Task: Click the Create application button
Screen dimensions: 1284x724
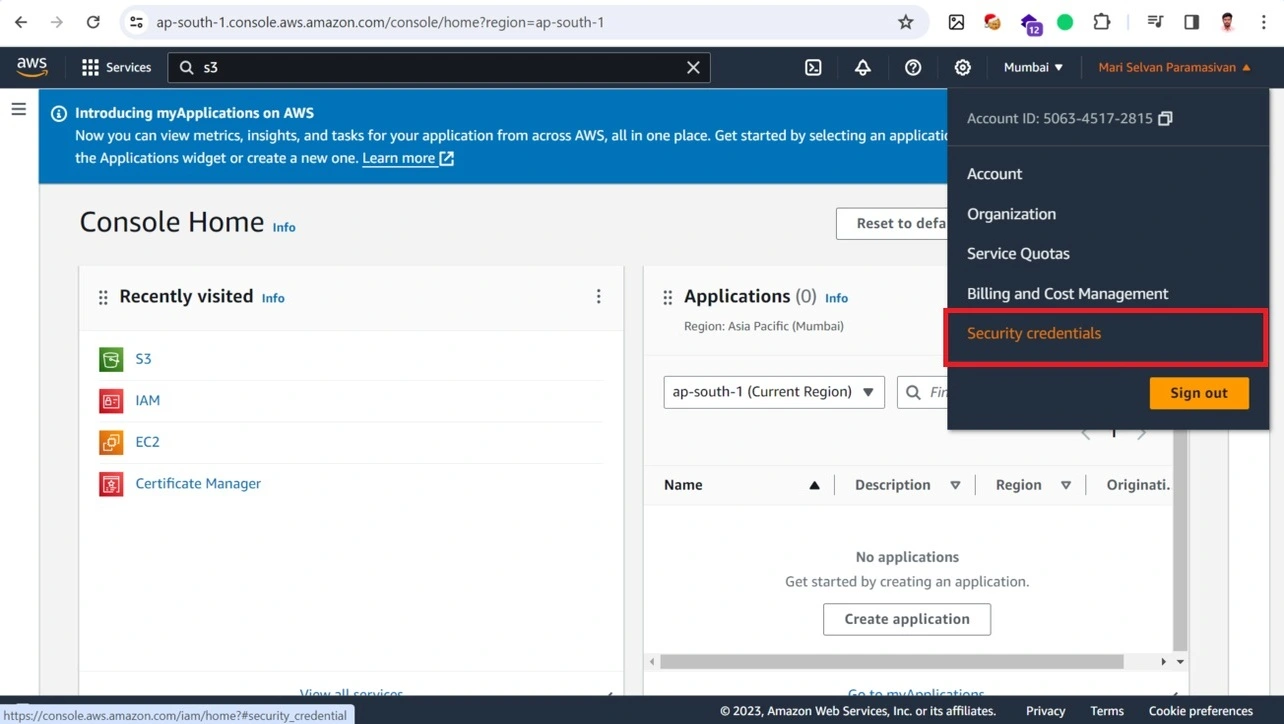Action: (907, 619)
